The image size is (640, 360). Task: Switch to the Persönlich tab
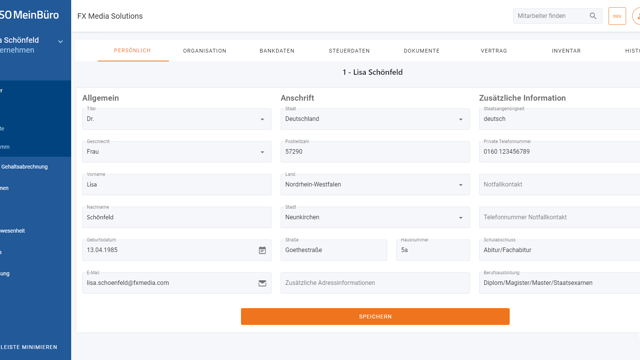pos(132,51)
